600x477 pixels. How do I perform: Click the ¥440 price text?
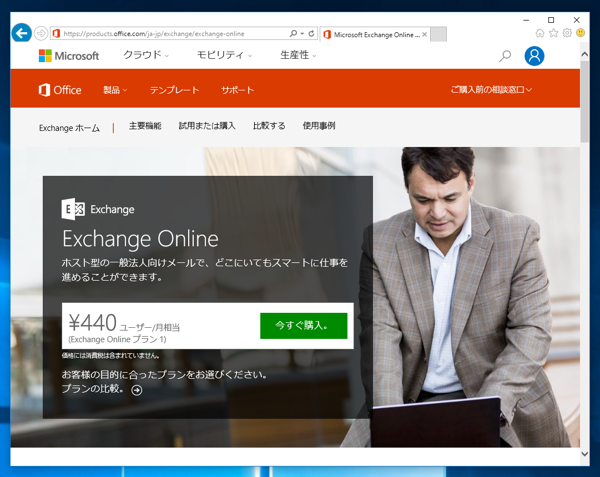tap(93, 322)
